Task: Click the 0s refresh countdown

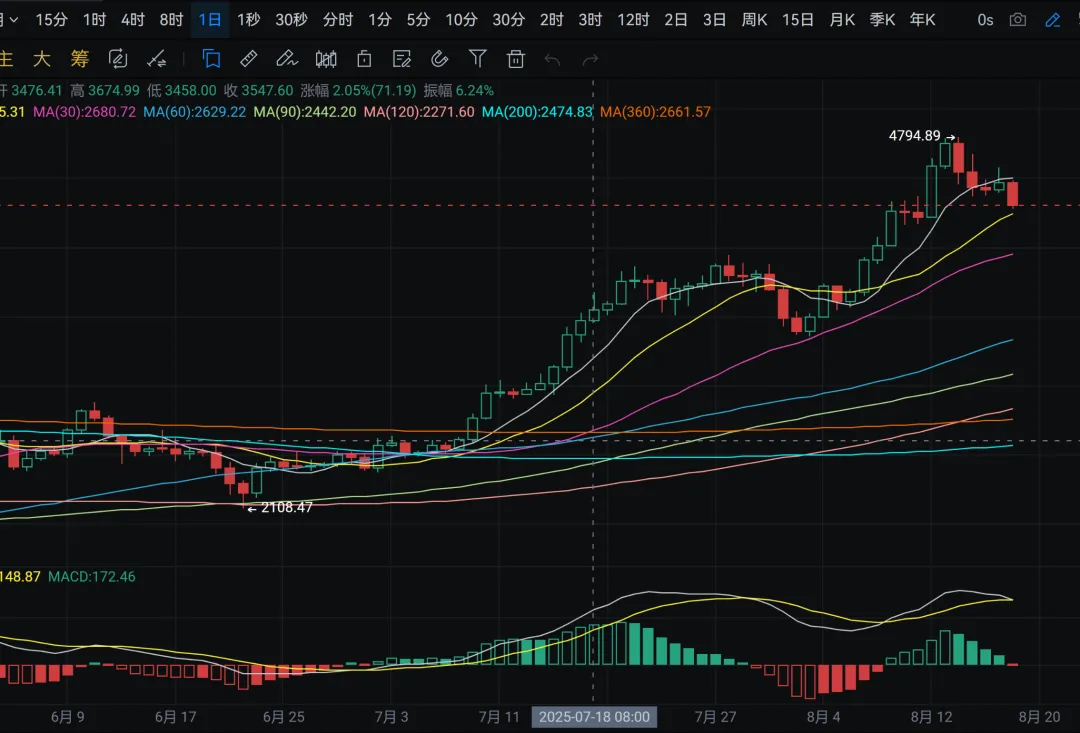Action: point(985,20)
